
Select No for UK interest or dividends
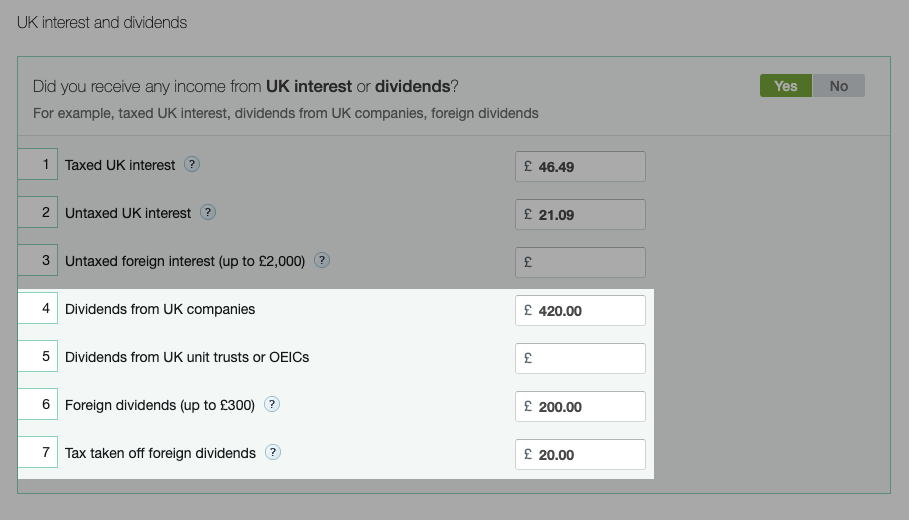pyautogui.click(x=838, y=86)
